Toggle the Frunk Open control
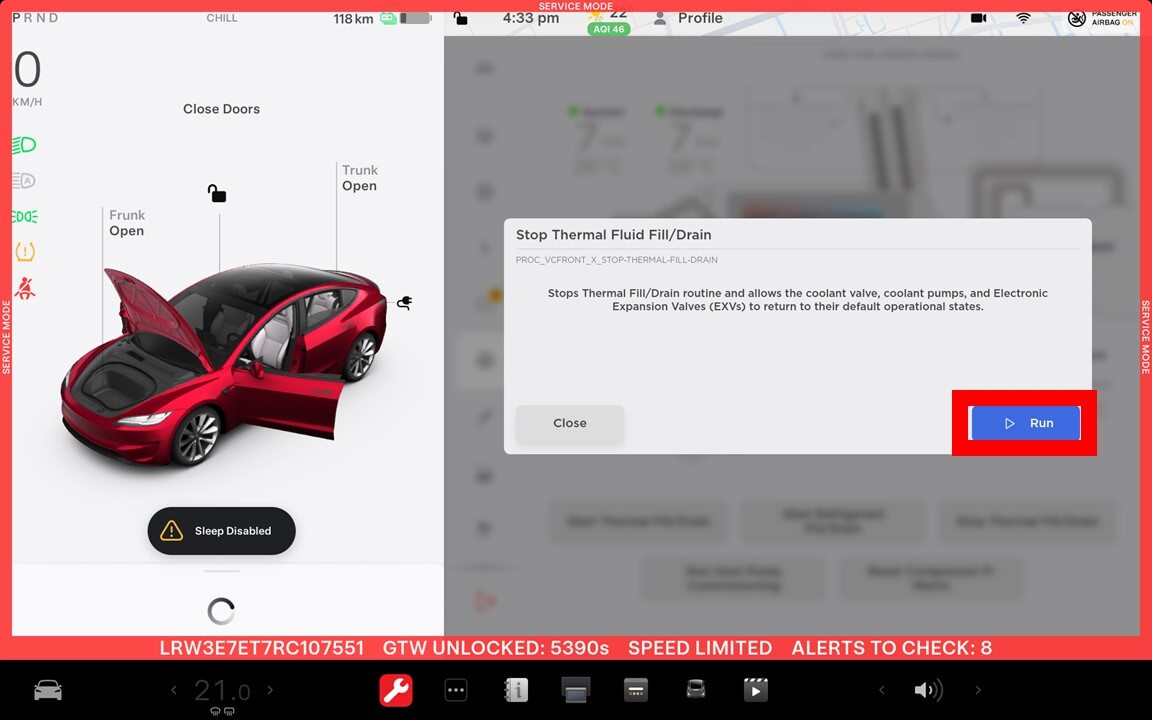 pyautogui.click(x=127, y=223)
